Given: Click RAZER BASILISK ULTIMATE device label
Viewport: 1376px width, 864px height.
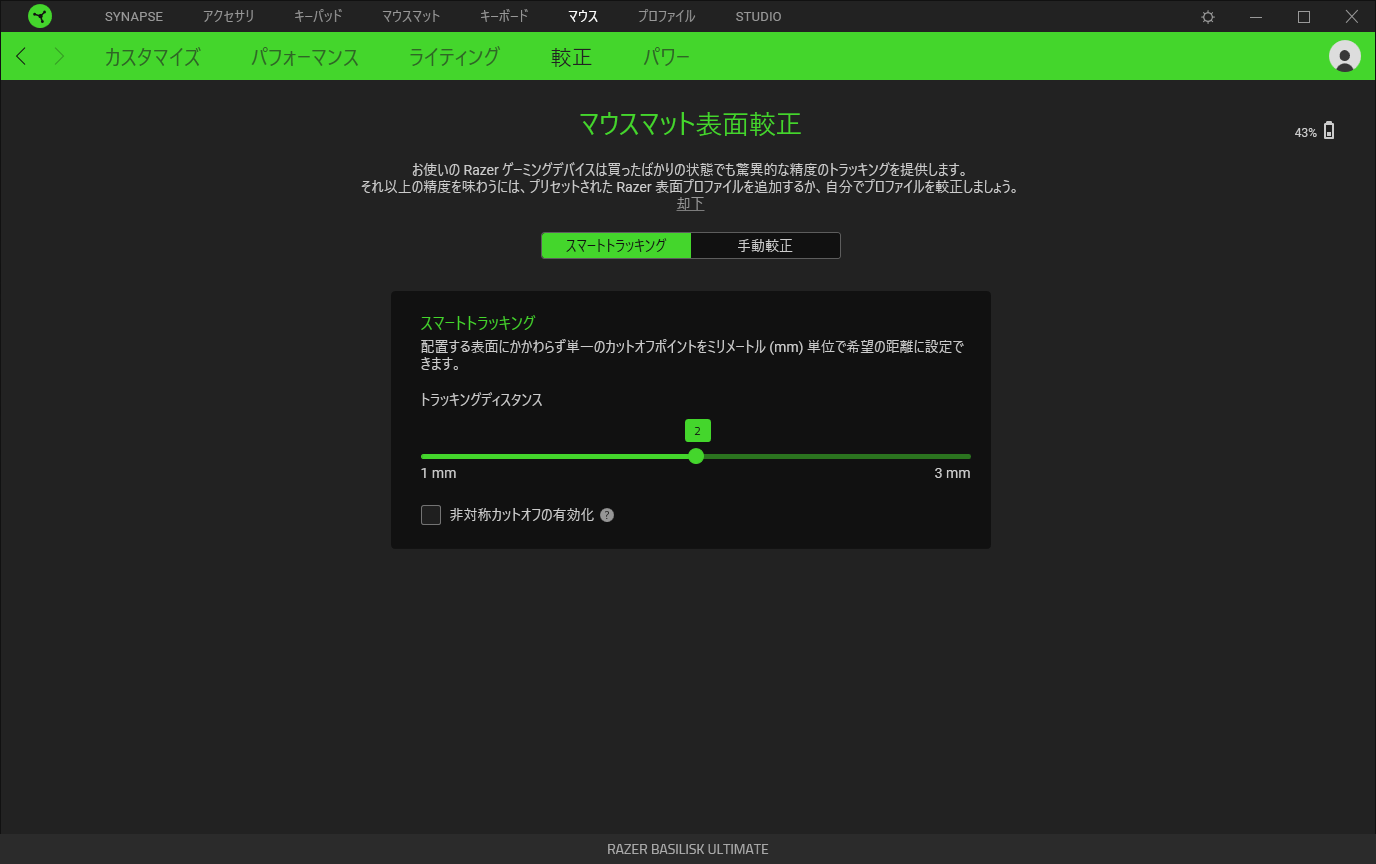Looking at the screenshot, I should pyautogui.click(x=688, y=849).
